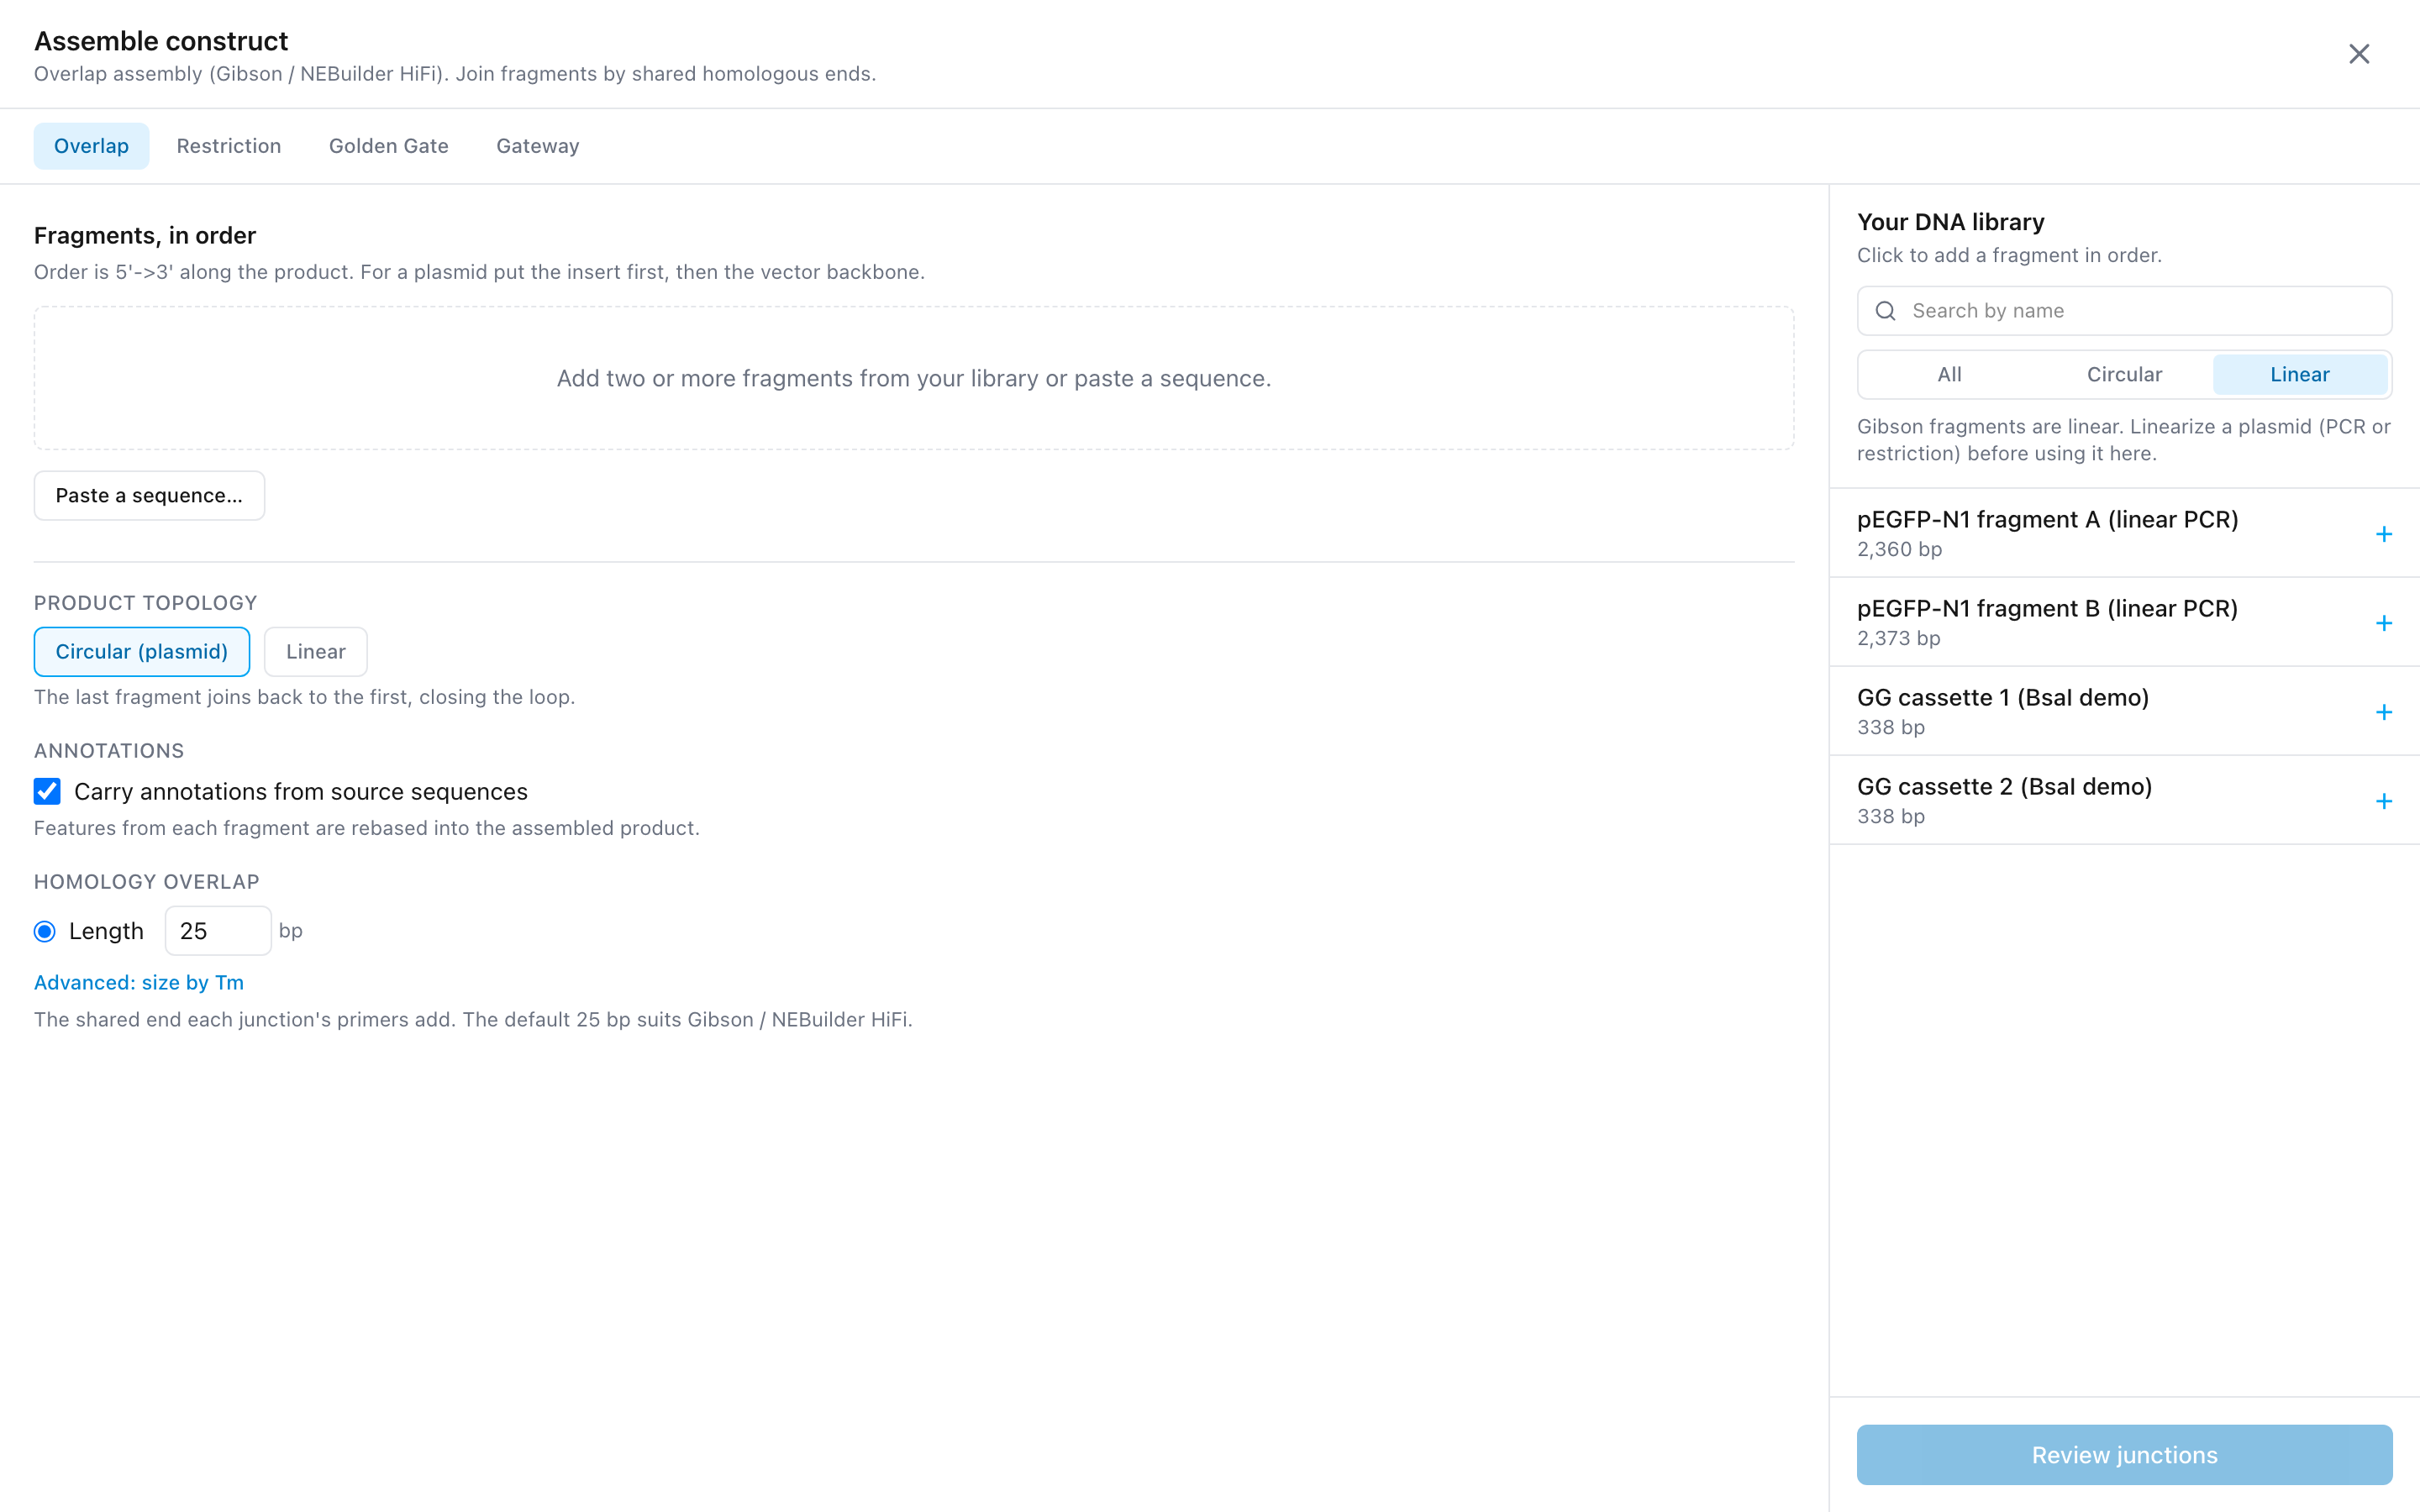Filter library to All sequences
This screenshot has height=1512, width=2420.
click(x=1949, y=375)
